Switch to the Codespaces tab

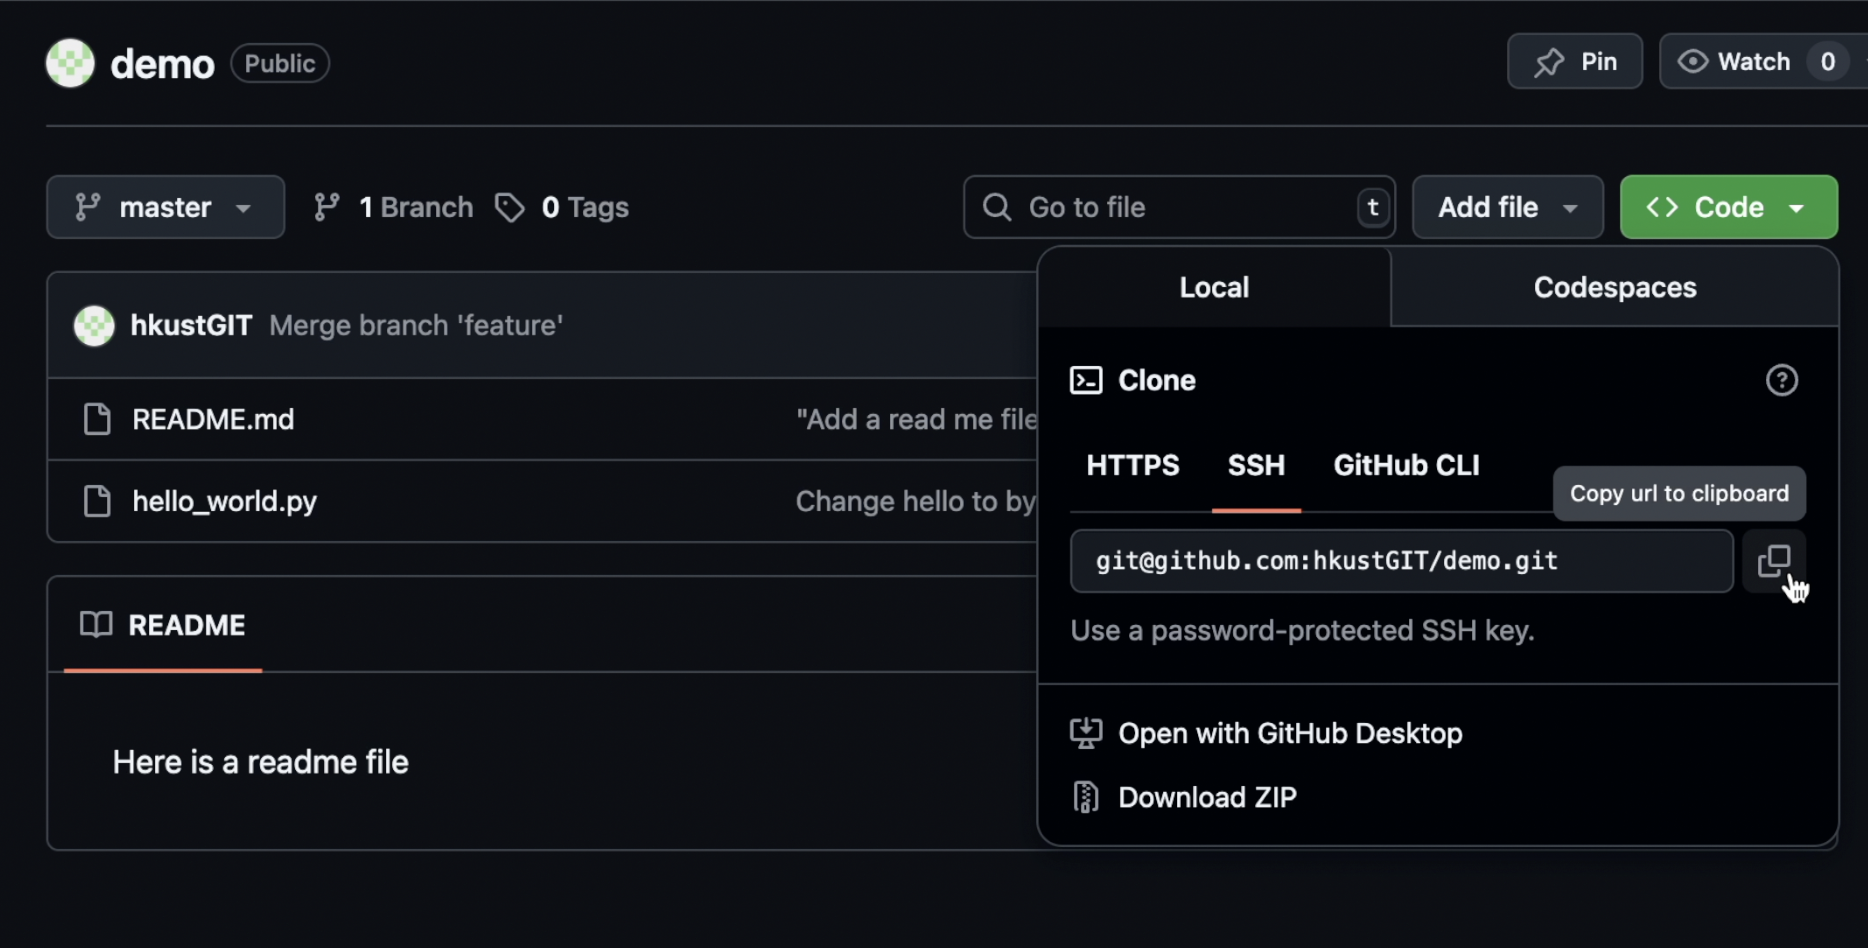(x=1614, y=287)
